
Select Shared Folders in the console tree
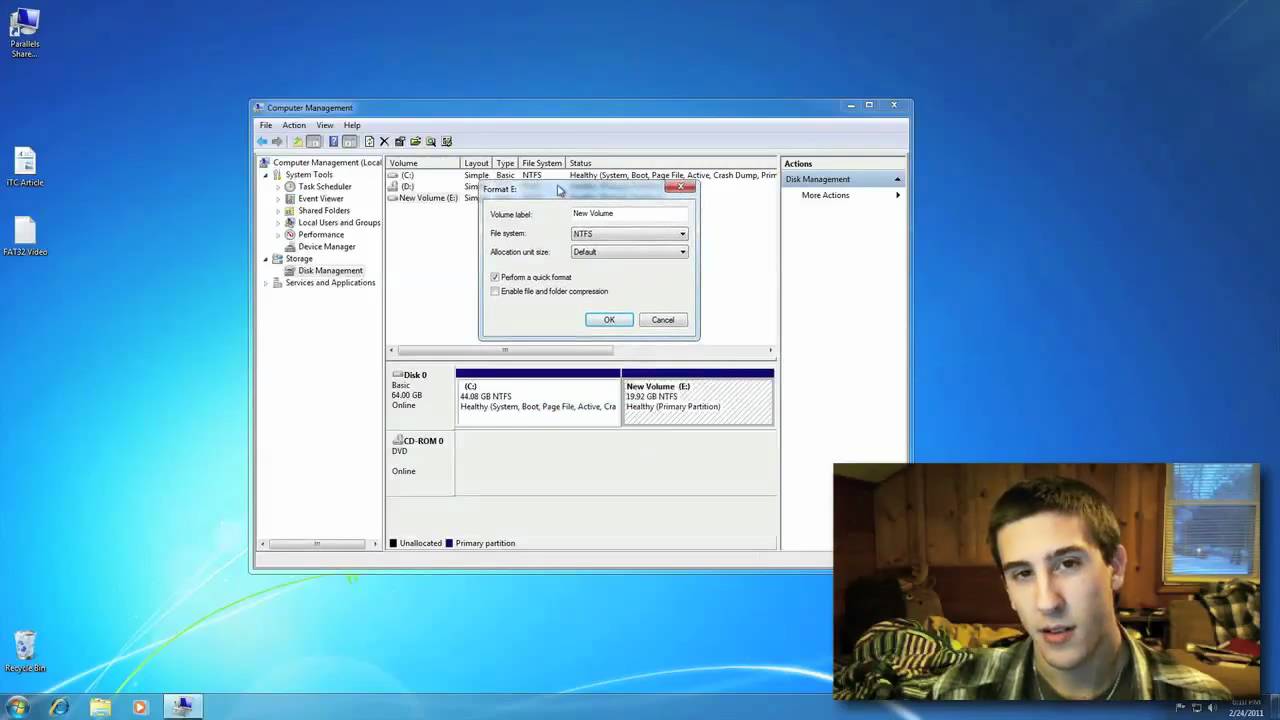pyautogui.click(x=323, y=211)
